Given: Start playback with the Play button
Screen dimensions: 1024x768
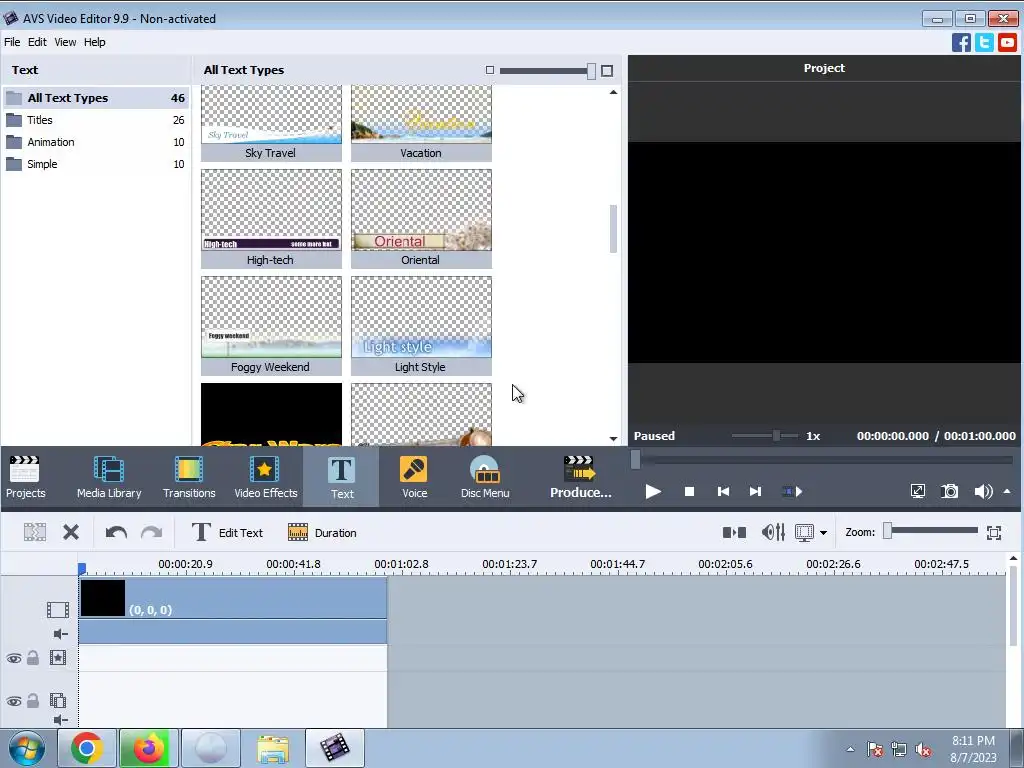Looking at the screenshot, I should [x=652, y=492].
